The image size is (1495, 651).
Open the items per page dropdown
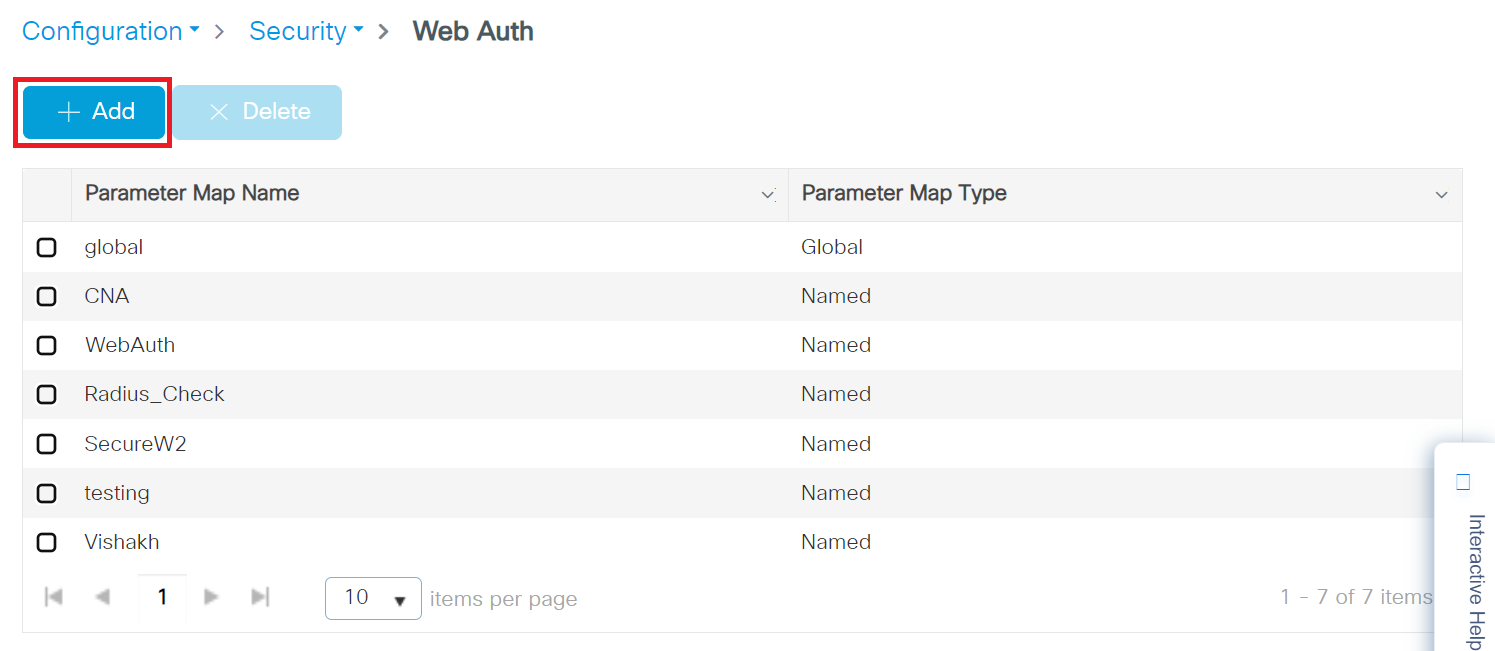click(x=373, y=598)
